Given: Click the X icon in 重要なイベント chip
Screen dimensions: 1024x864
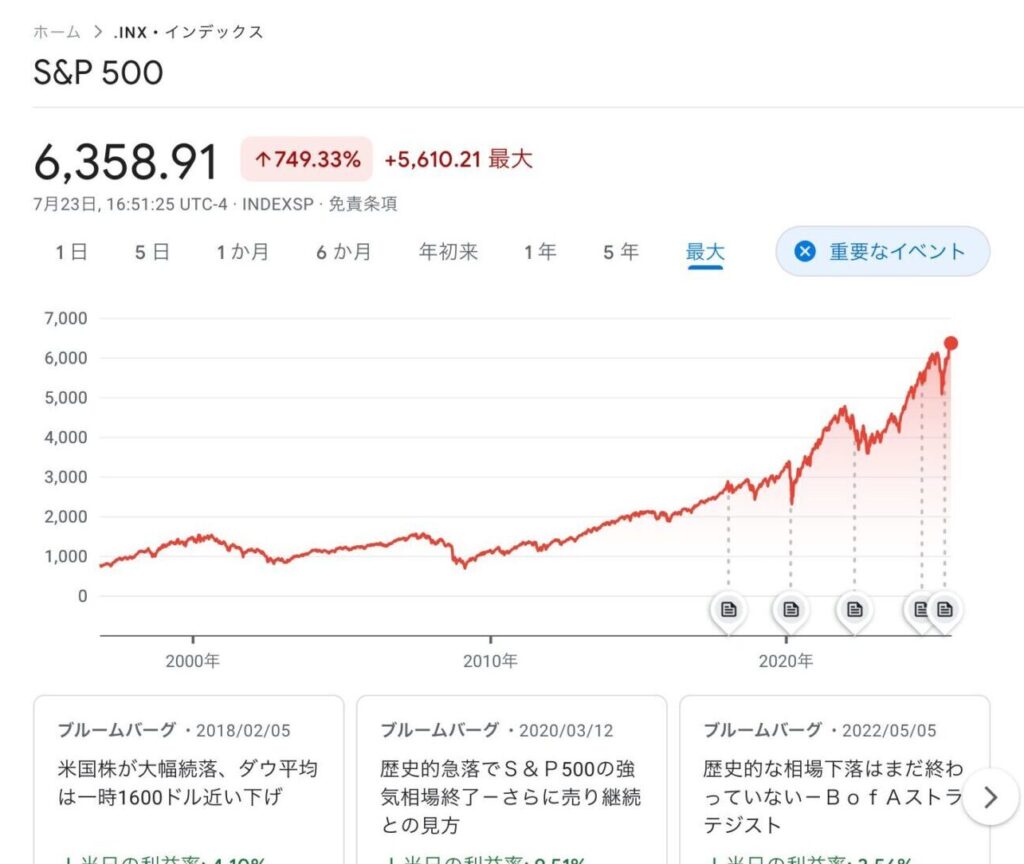Looking at the screenshot, I should 805,251.
